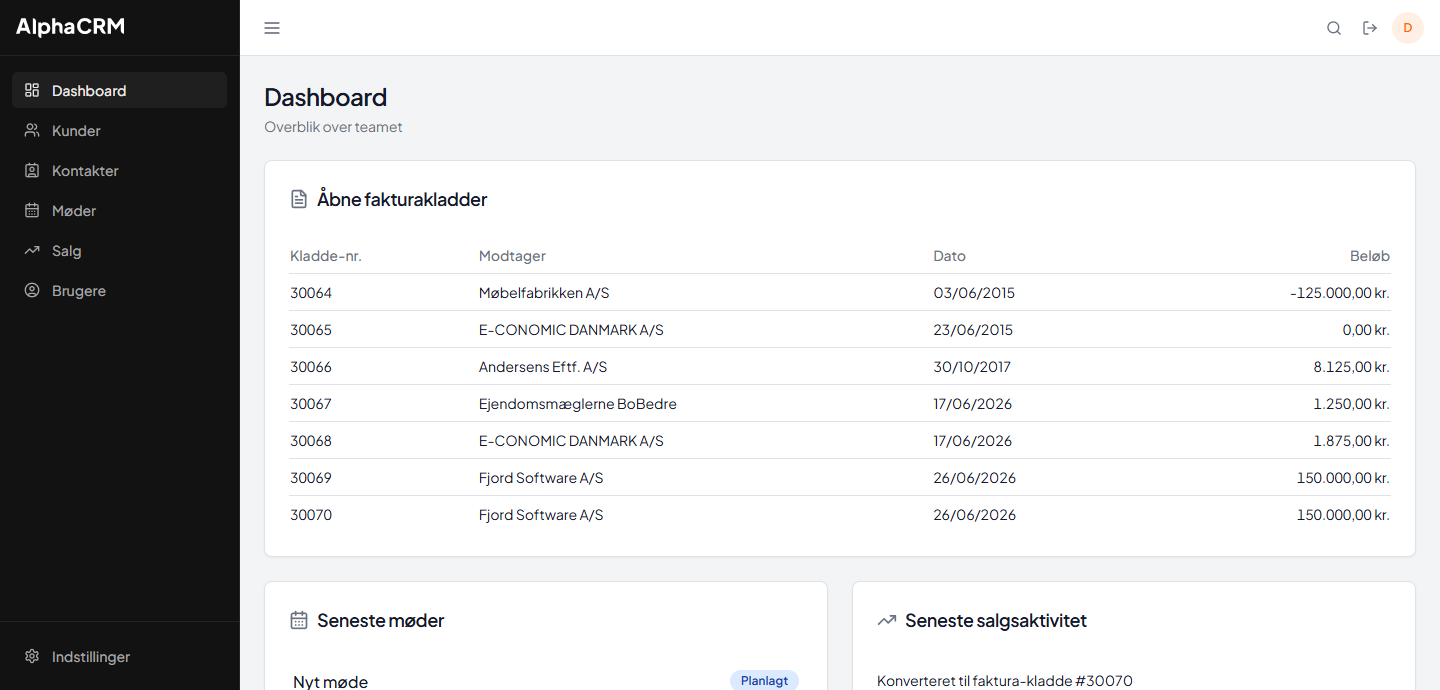The width and height of the screenshot is (1440, 690).
Task: Click the AlphaCRM logo
Action: coord(70,27)
